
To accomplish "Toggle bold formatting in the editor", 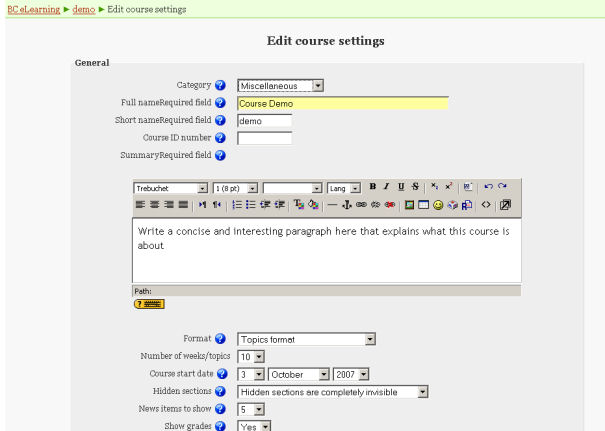I will coord(373,187).
